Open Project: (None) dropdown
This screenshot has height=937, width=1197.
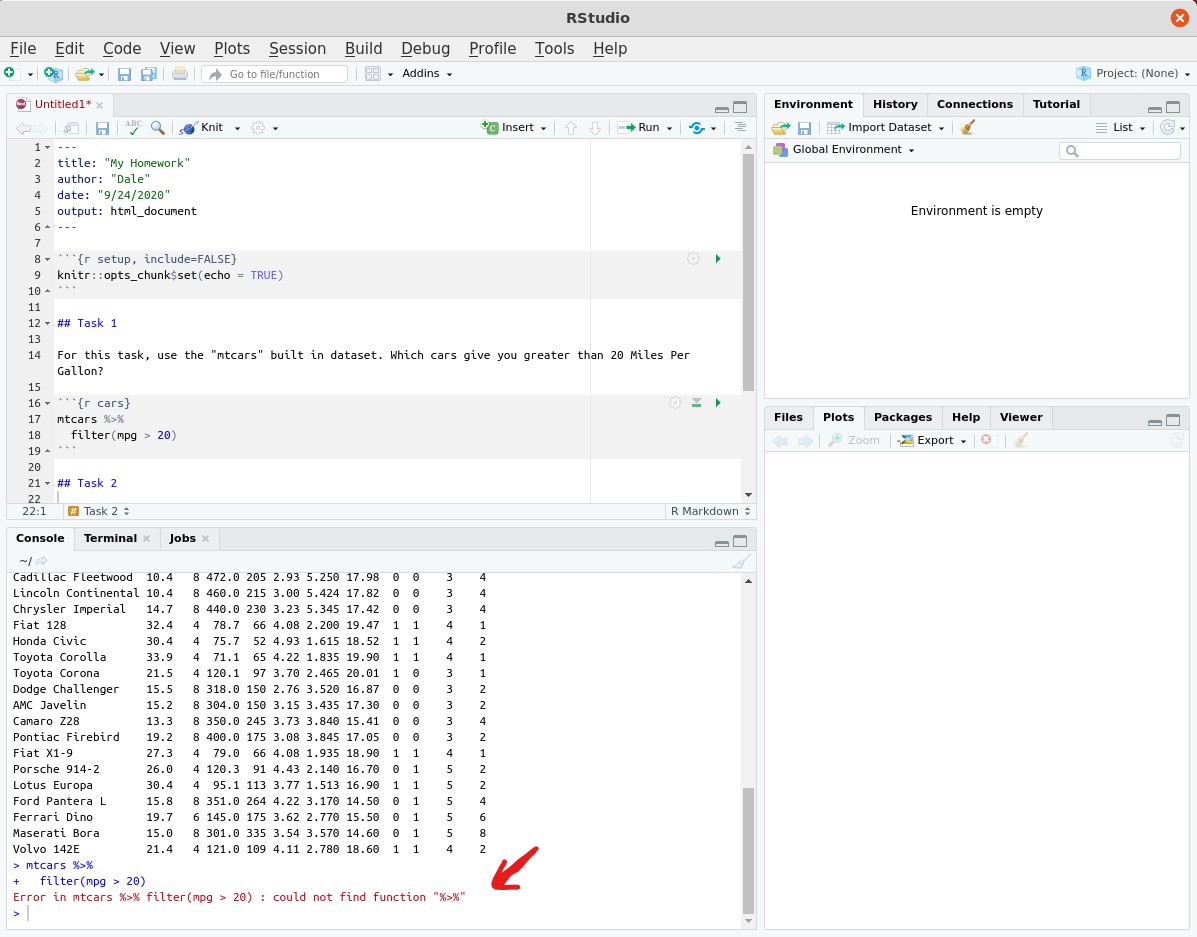(x=1133, y=73)
